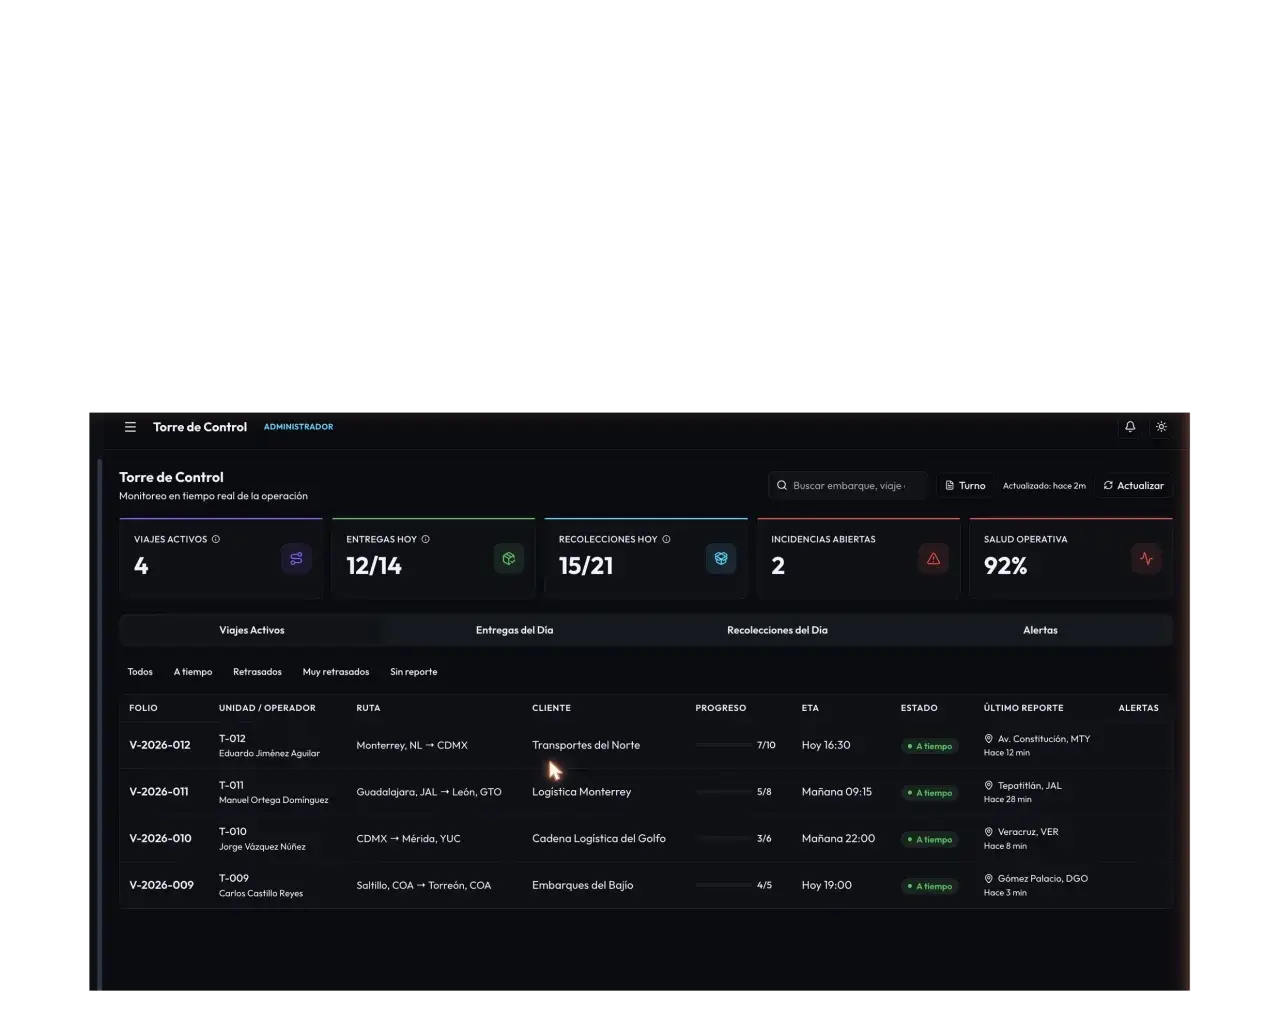Screen dimensions: 1280x1032
Task: Open trip folio V-2026-009
Action: coord(161,885)
